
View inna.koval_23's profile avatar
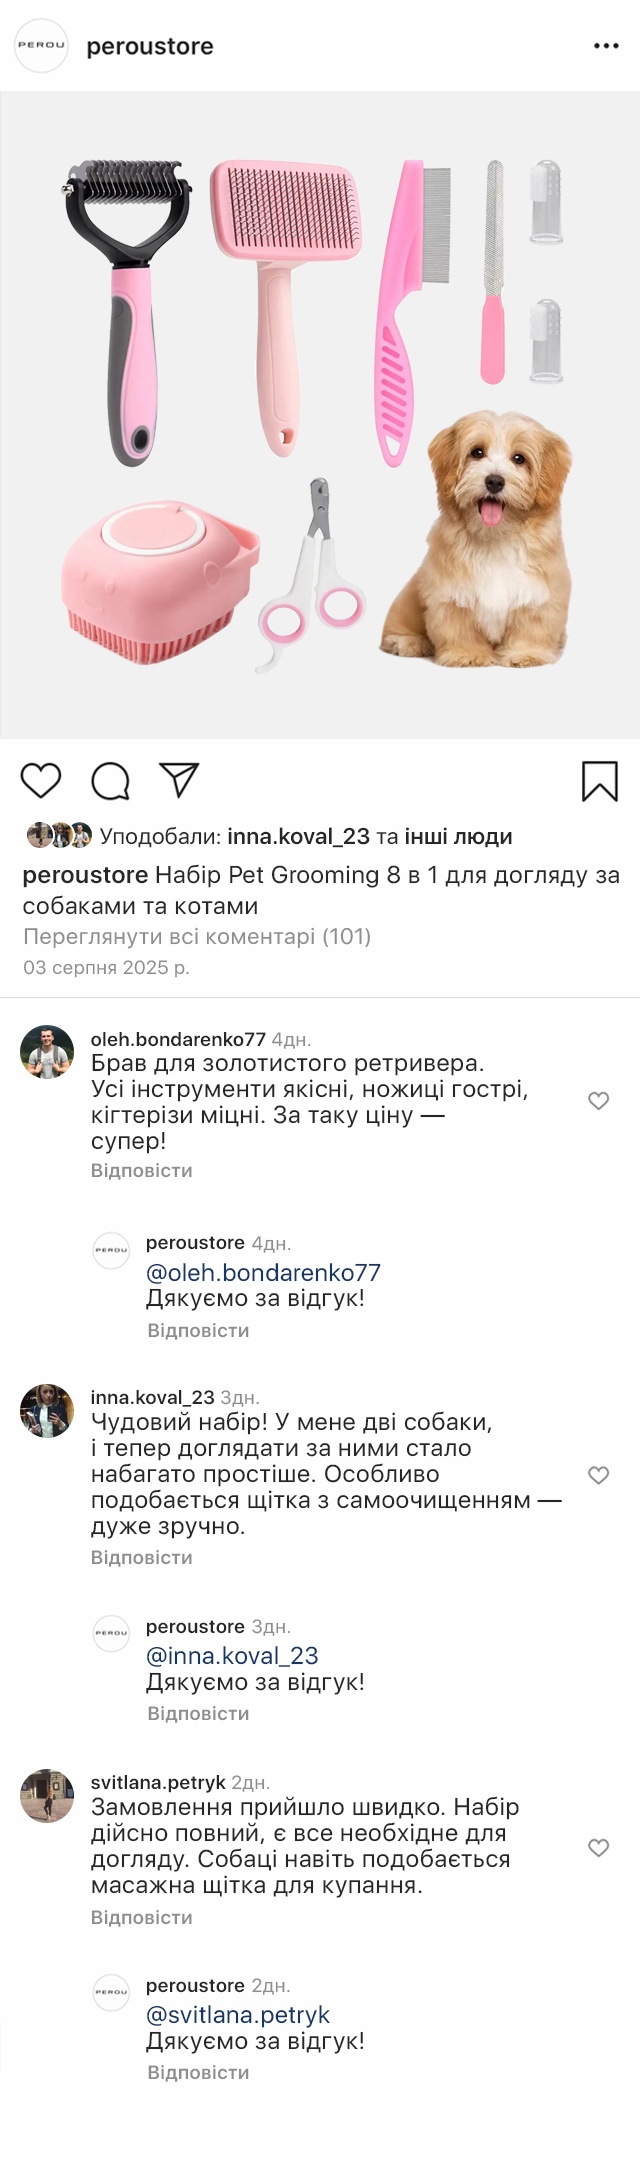click(x=47, y=1410)
